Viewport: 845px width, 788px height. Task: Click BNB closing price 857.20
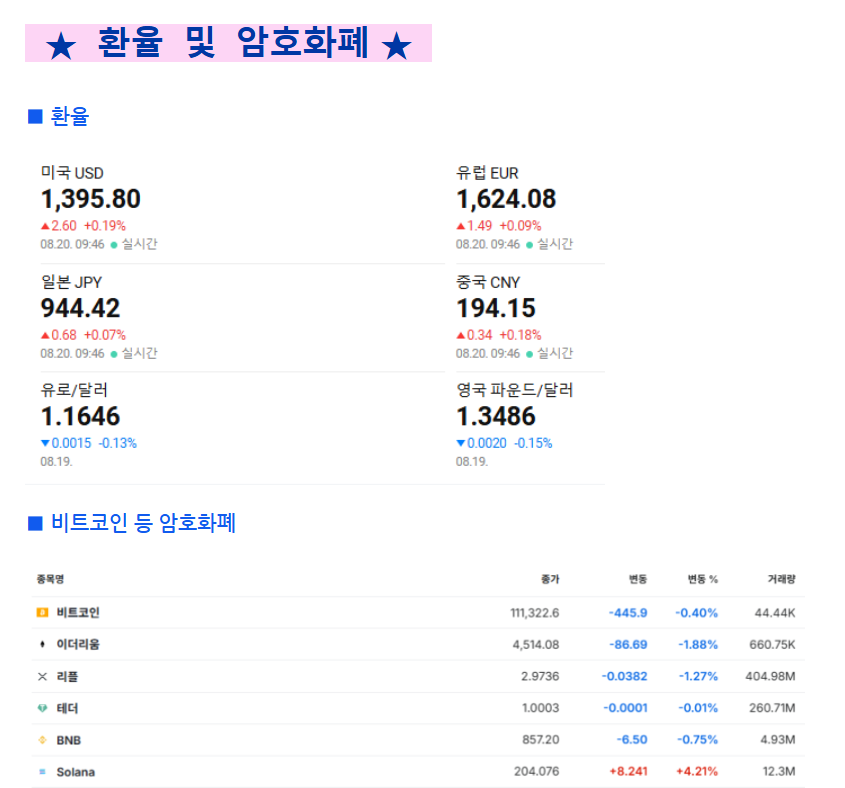541,740
